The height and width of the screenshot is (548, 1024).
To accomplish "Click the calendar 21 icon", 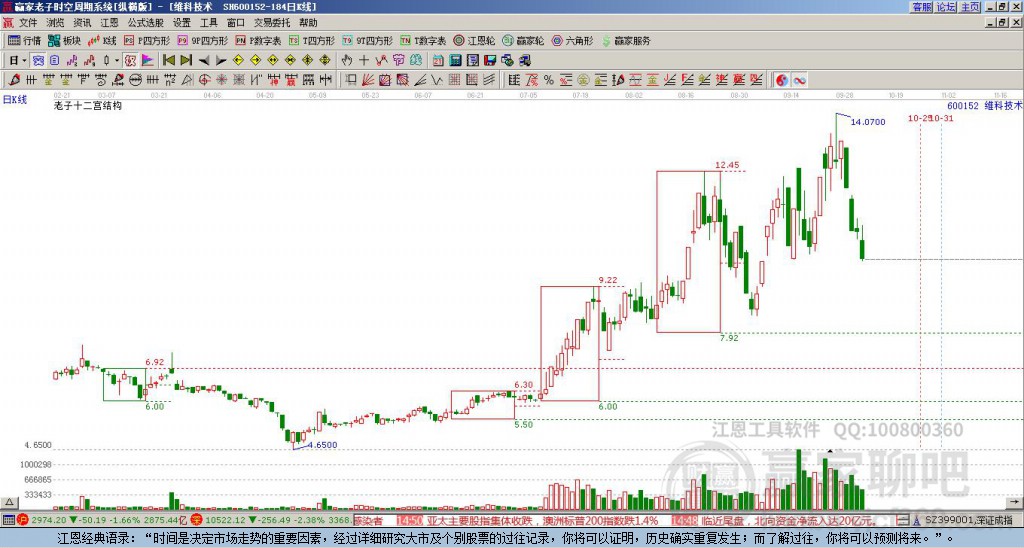I will click(438, 61).
